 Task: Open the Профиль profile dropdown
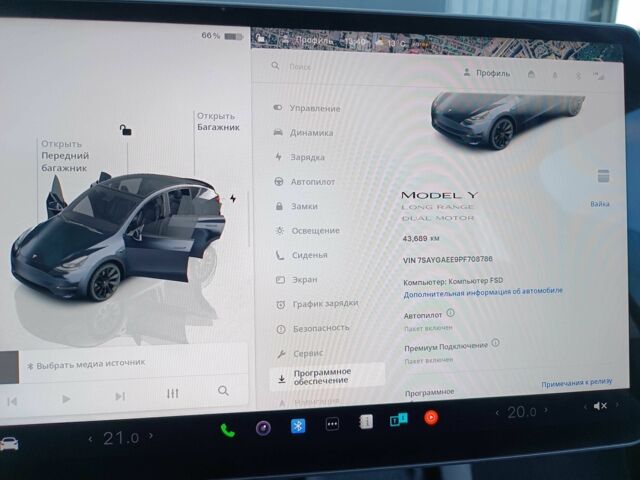click(x=486, y=73)
